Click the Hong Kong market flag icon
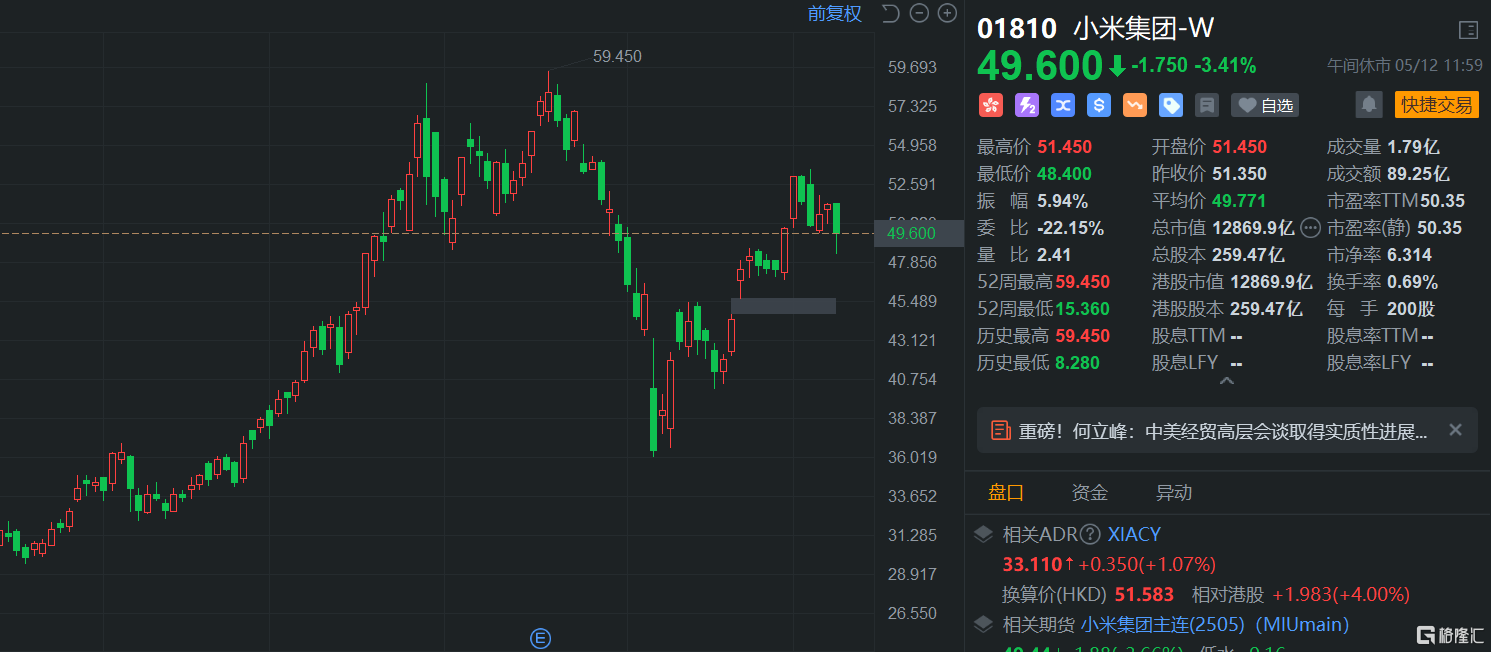 coord(990,105)
